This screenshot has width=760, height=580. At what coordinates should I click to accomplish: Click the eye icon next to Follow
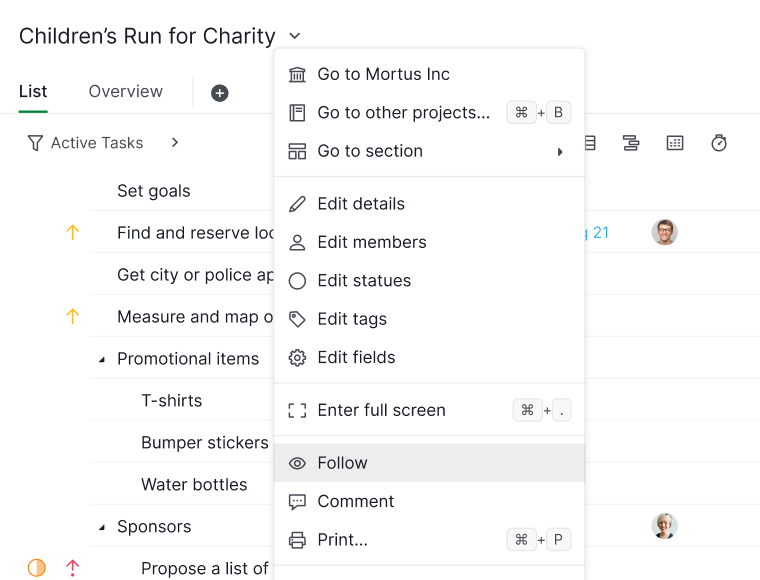[x=297, y=463]
